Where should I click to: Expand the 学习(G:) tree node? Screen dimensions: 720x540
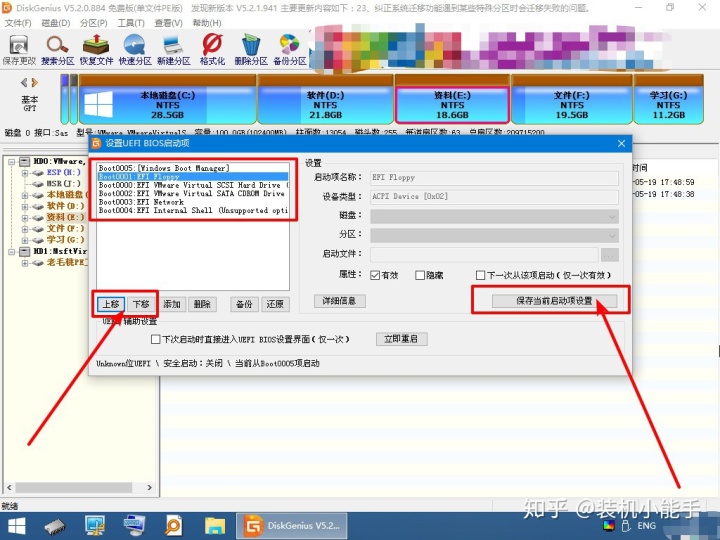(x=25, y=240)
